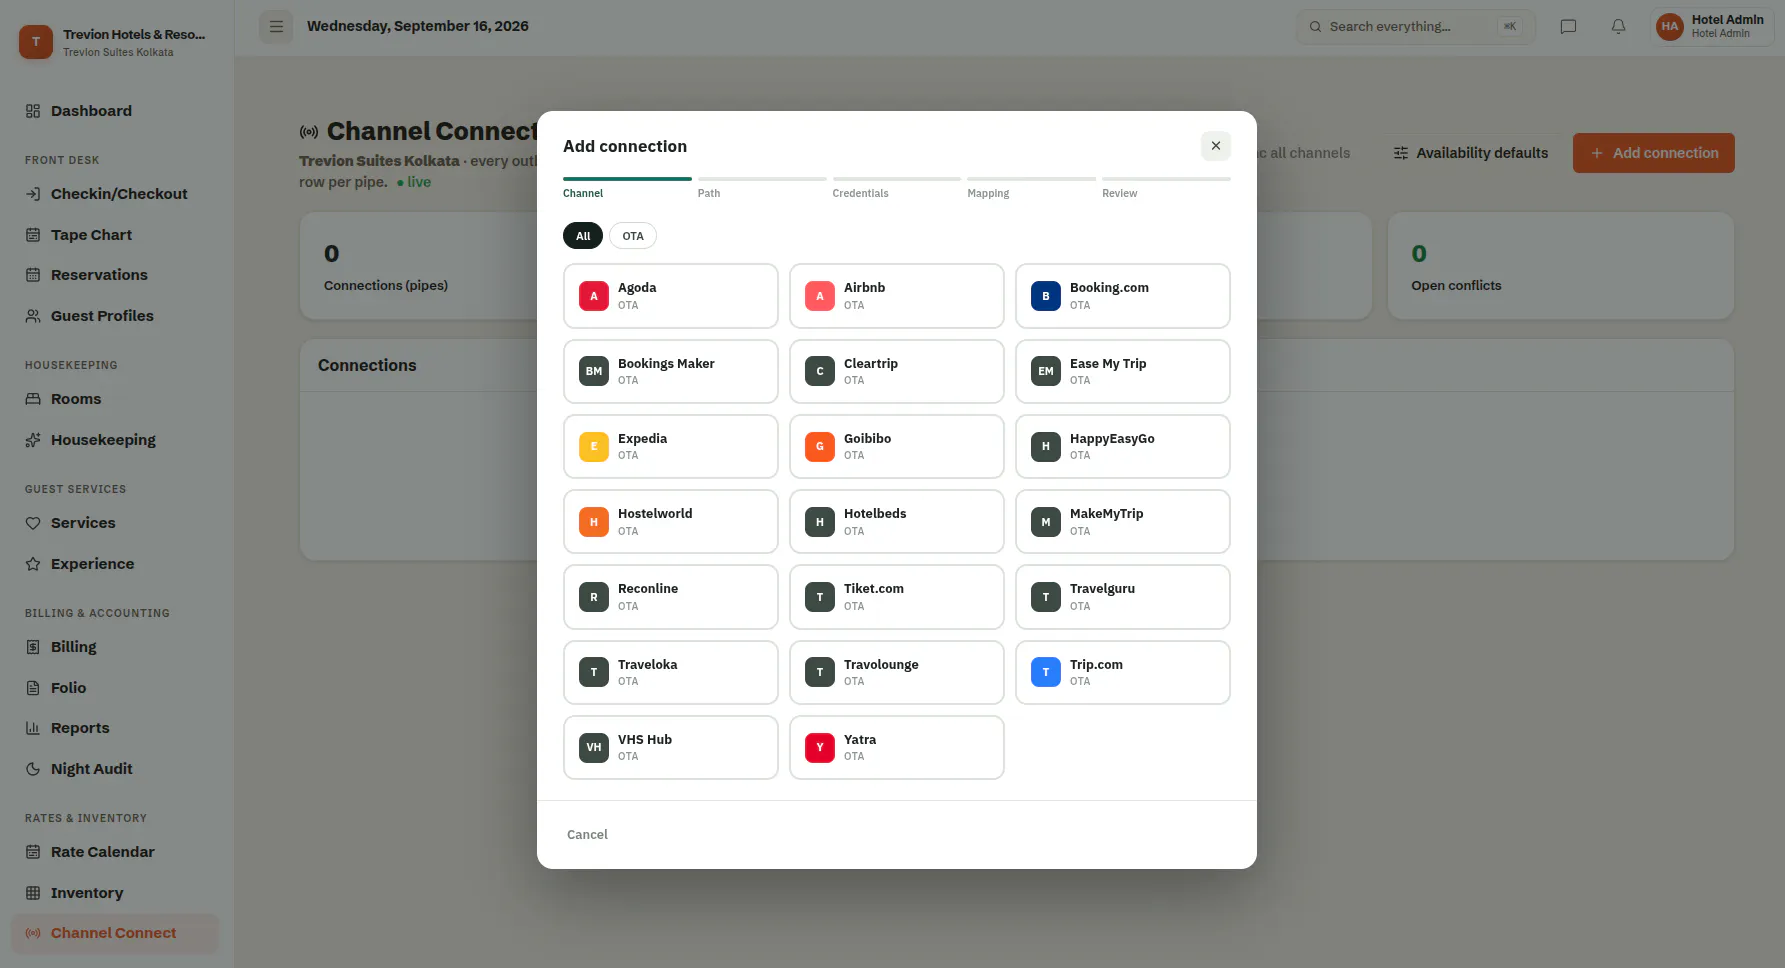Pick the Expedia yellow icon
This screenshot has height=968, width=1785.
[x=594, y=446]
